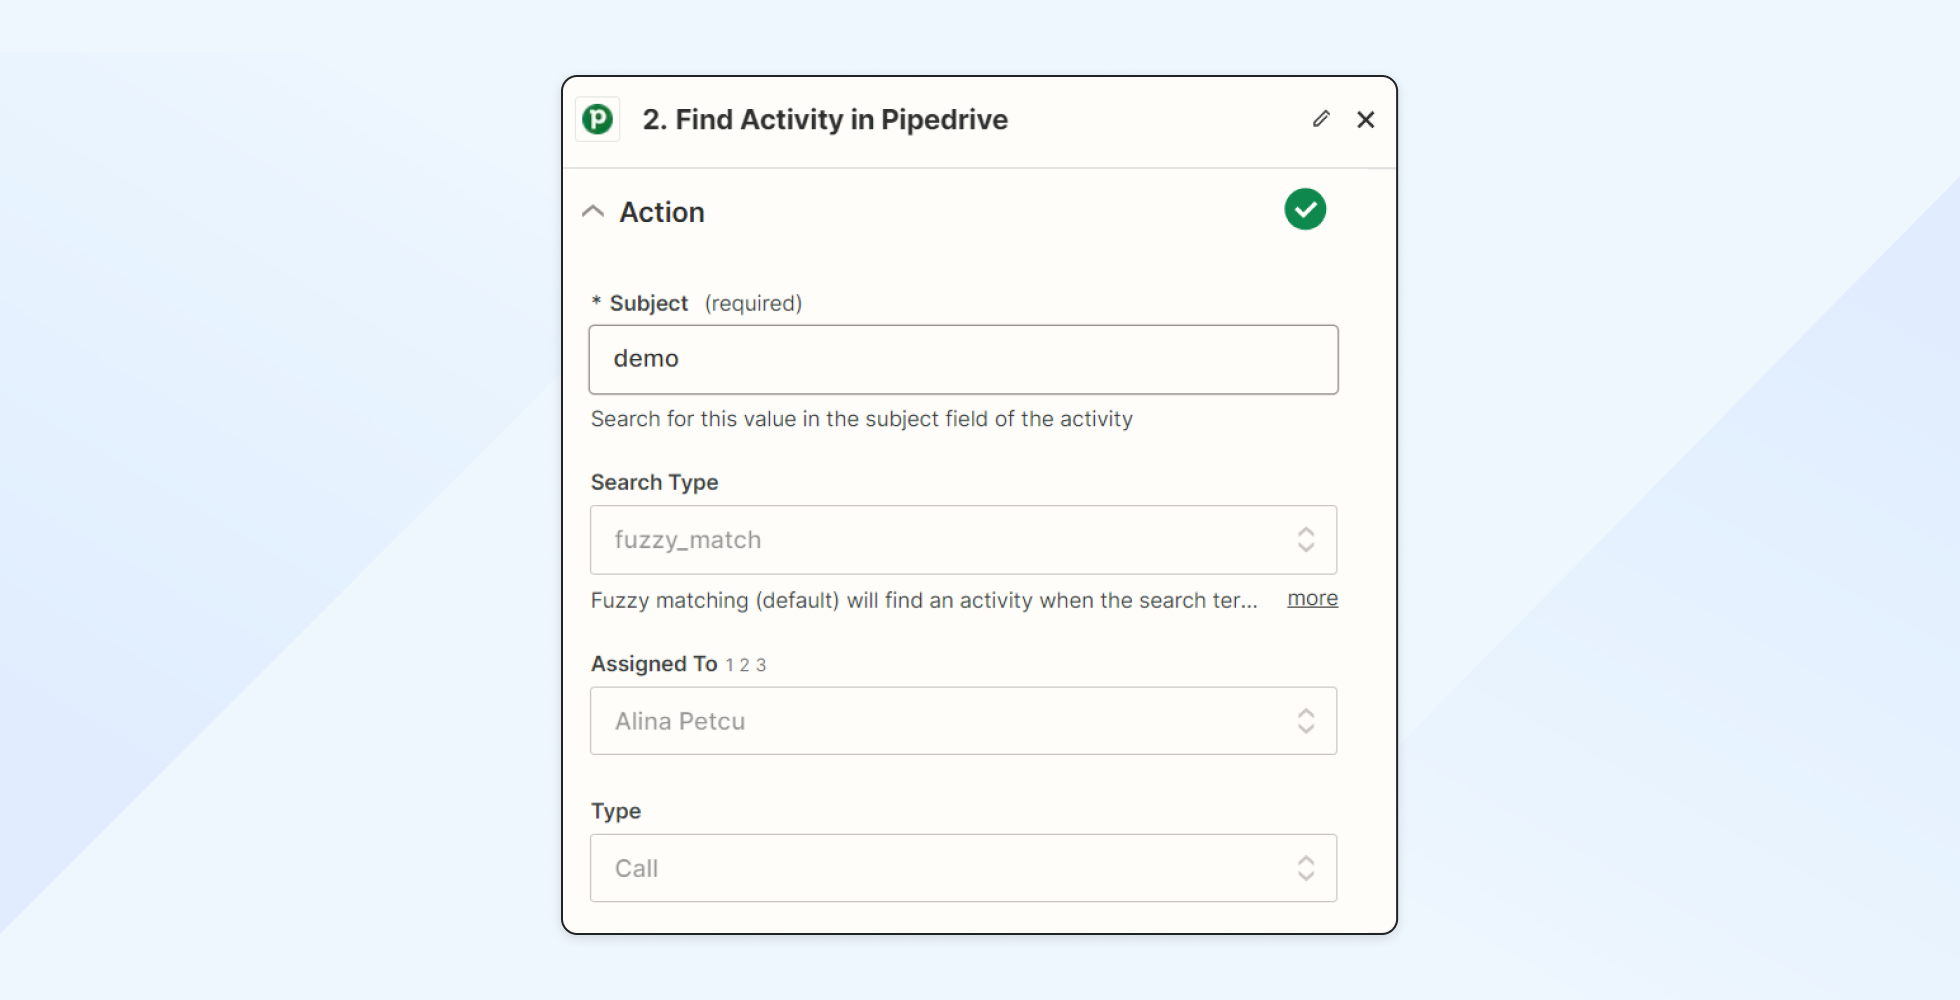Click the Fuzzy matching description text

(924, 600)
